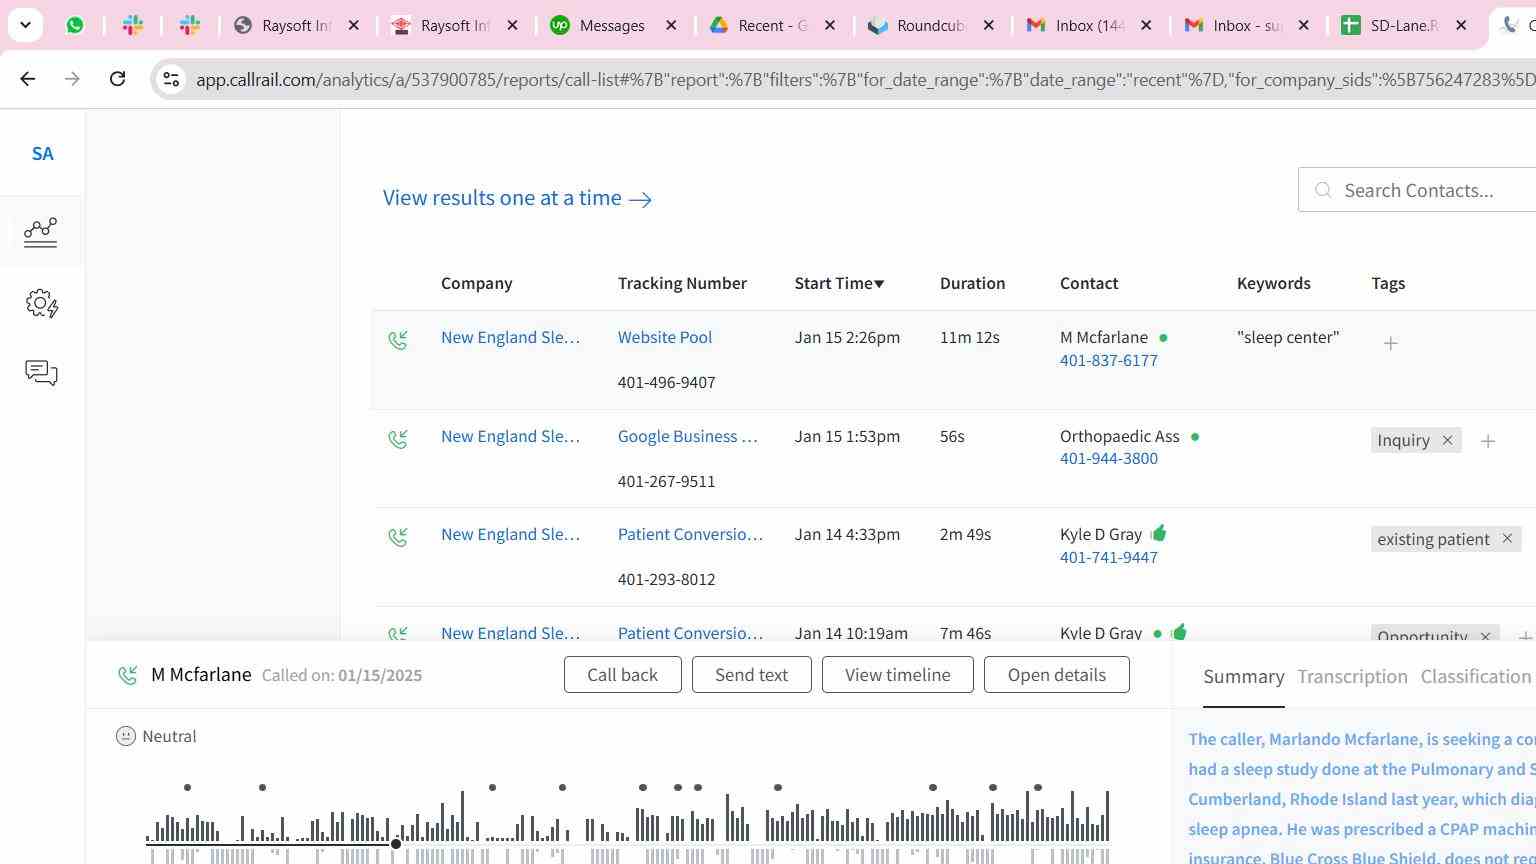Remove the existing patient tag
Viewport: 1536px width, 864px height.
point(1507,539)
